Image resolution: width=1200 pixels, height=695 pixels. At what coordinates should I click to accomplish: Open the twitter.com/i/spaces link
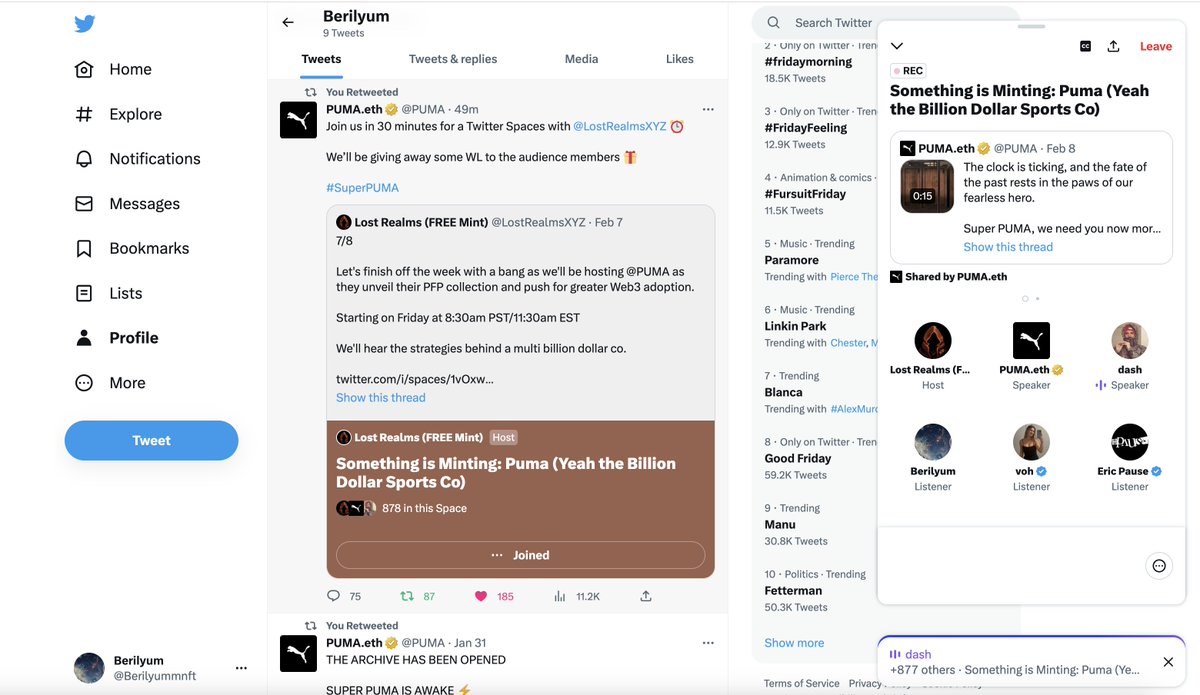point(415,379)
